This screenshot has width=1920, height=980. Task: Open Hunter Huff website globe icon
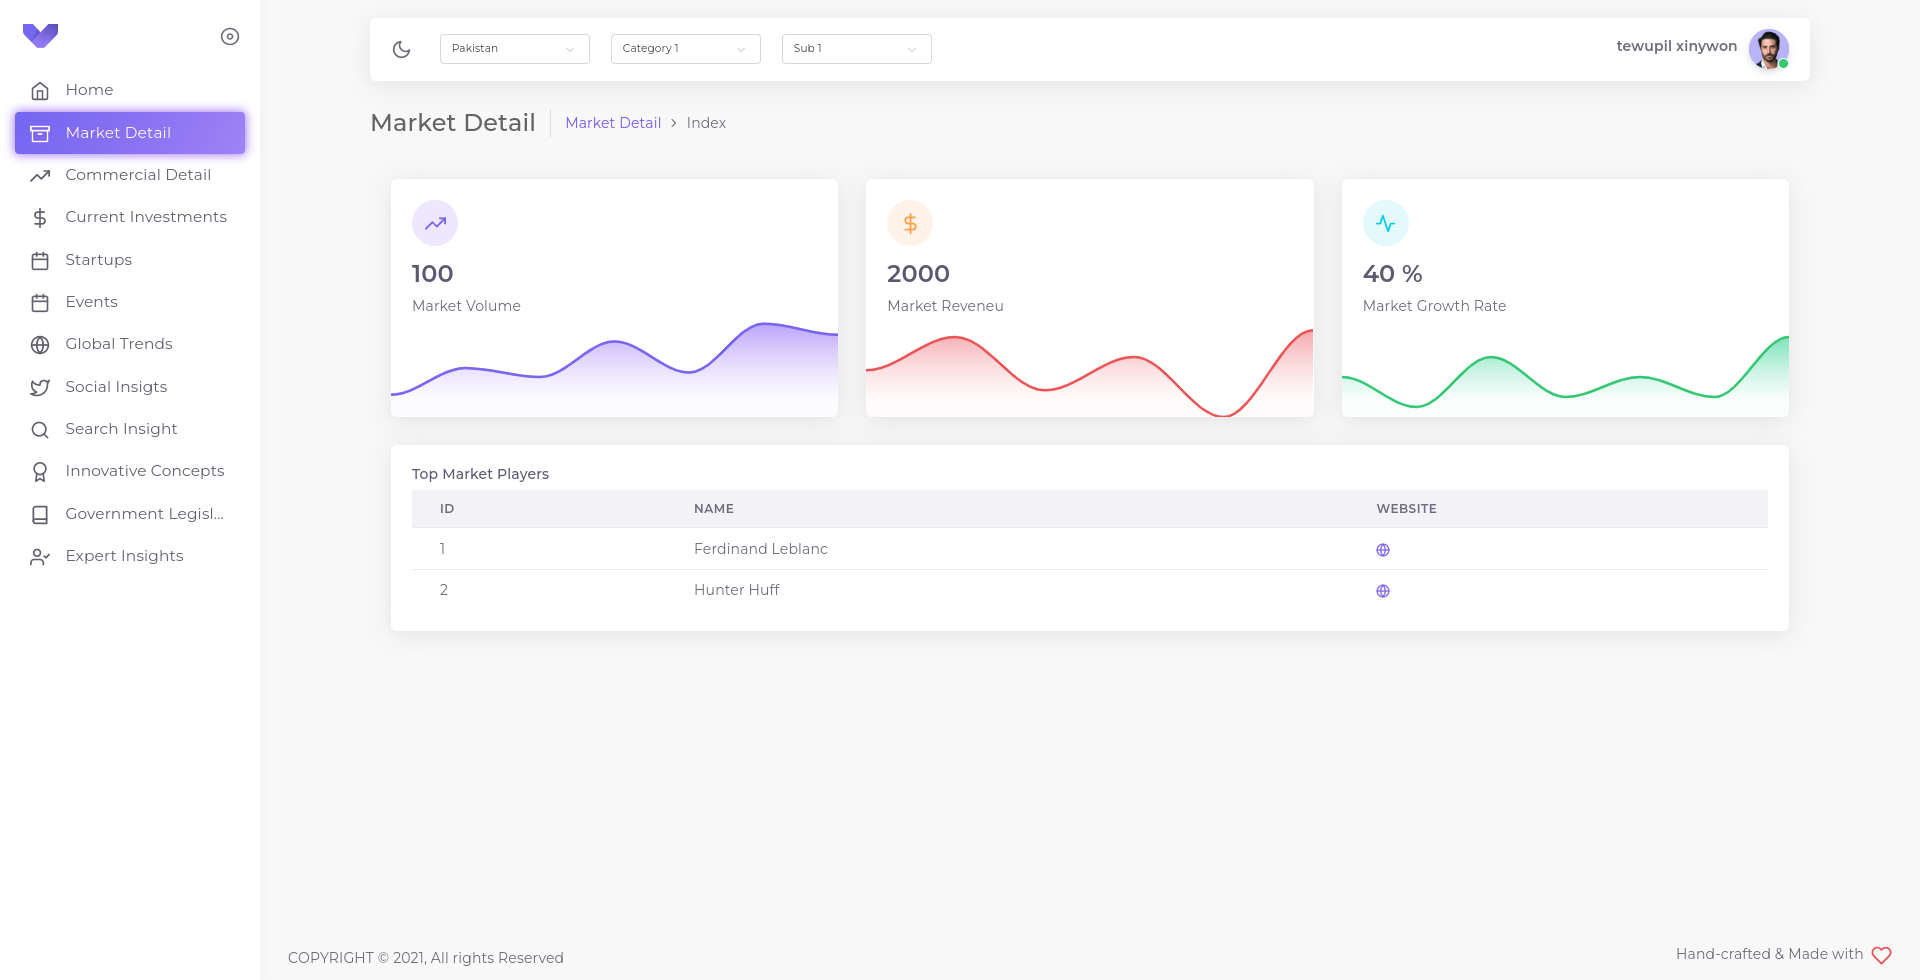(x=1383, y=591)
